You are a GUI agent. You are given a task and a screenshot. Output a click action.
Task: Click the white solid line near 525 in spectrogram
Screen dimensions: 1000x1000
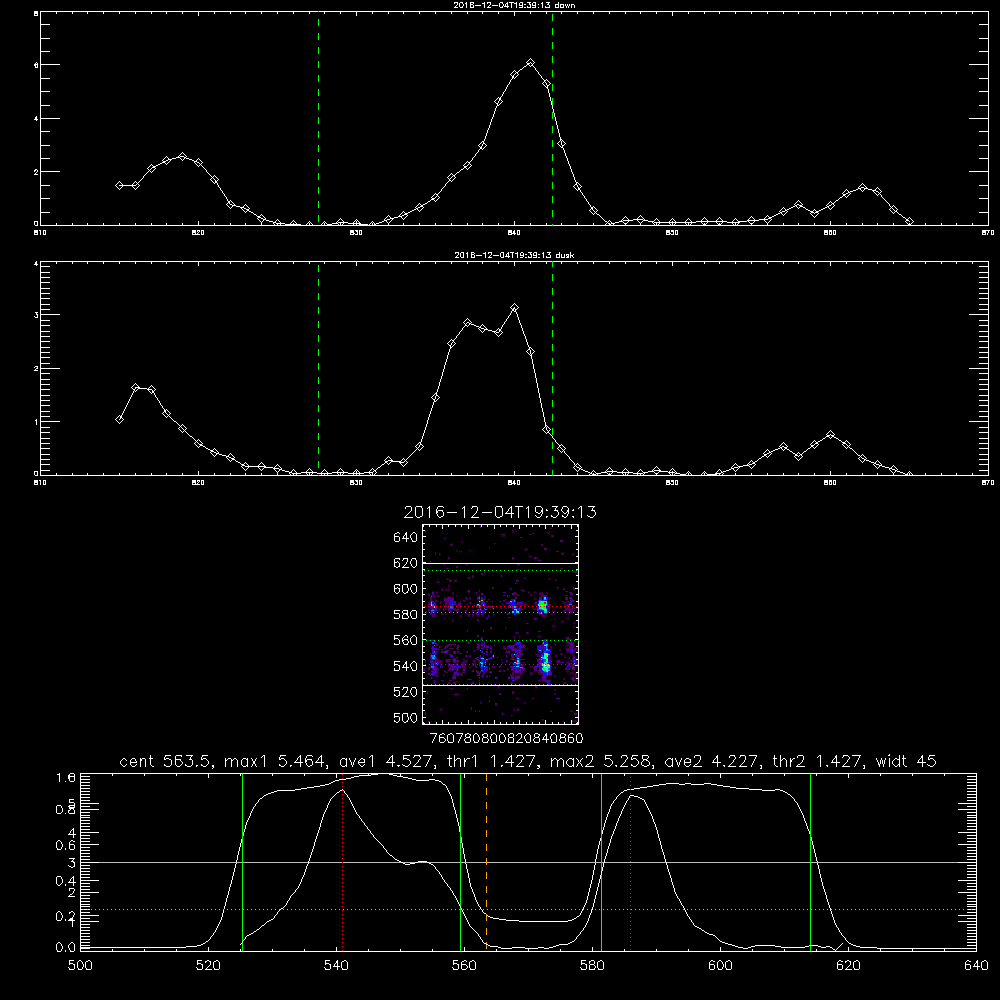500,685
